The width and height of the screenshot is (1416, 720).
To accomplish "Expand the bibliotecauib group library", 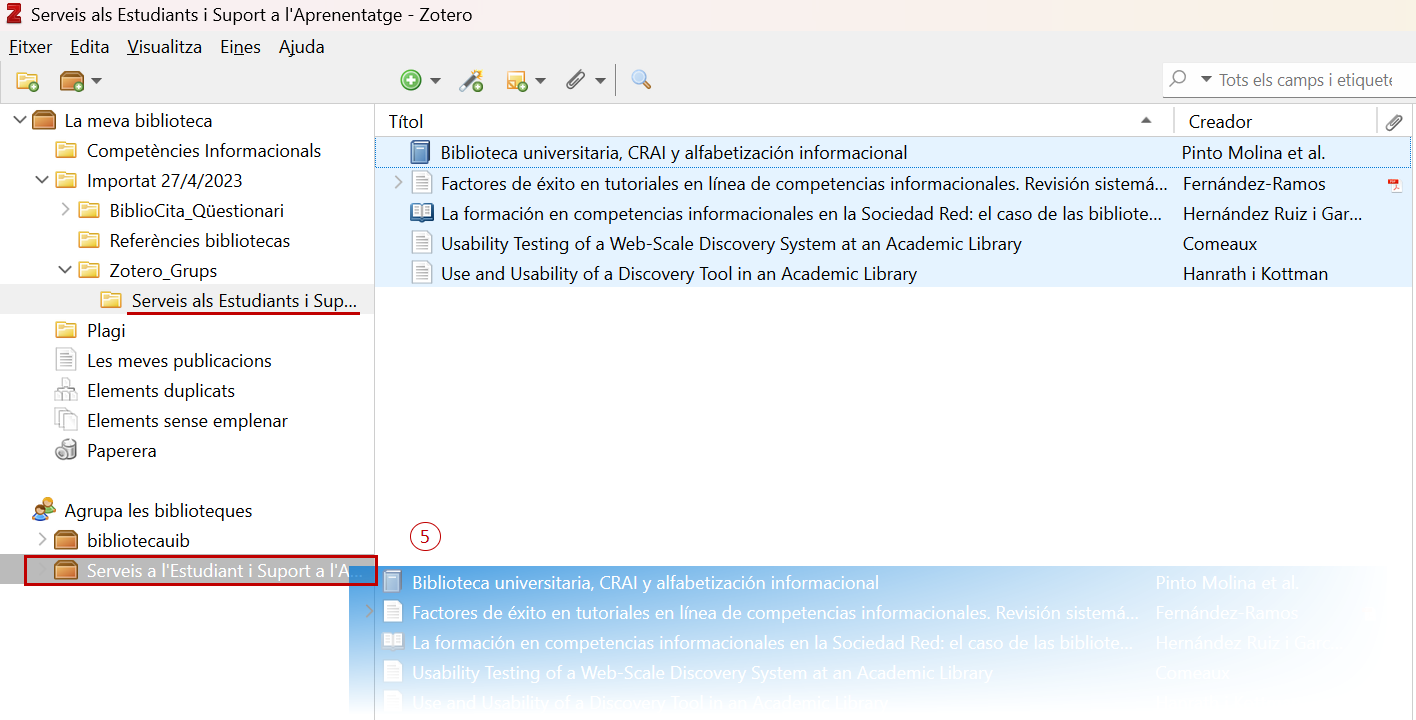I will [x=42, y=540].
